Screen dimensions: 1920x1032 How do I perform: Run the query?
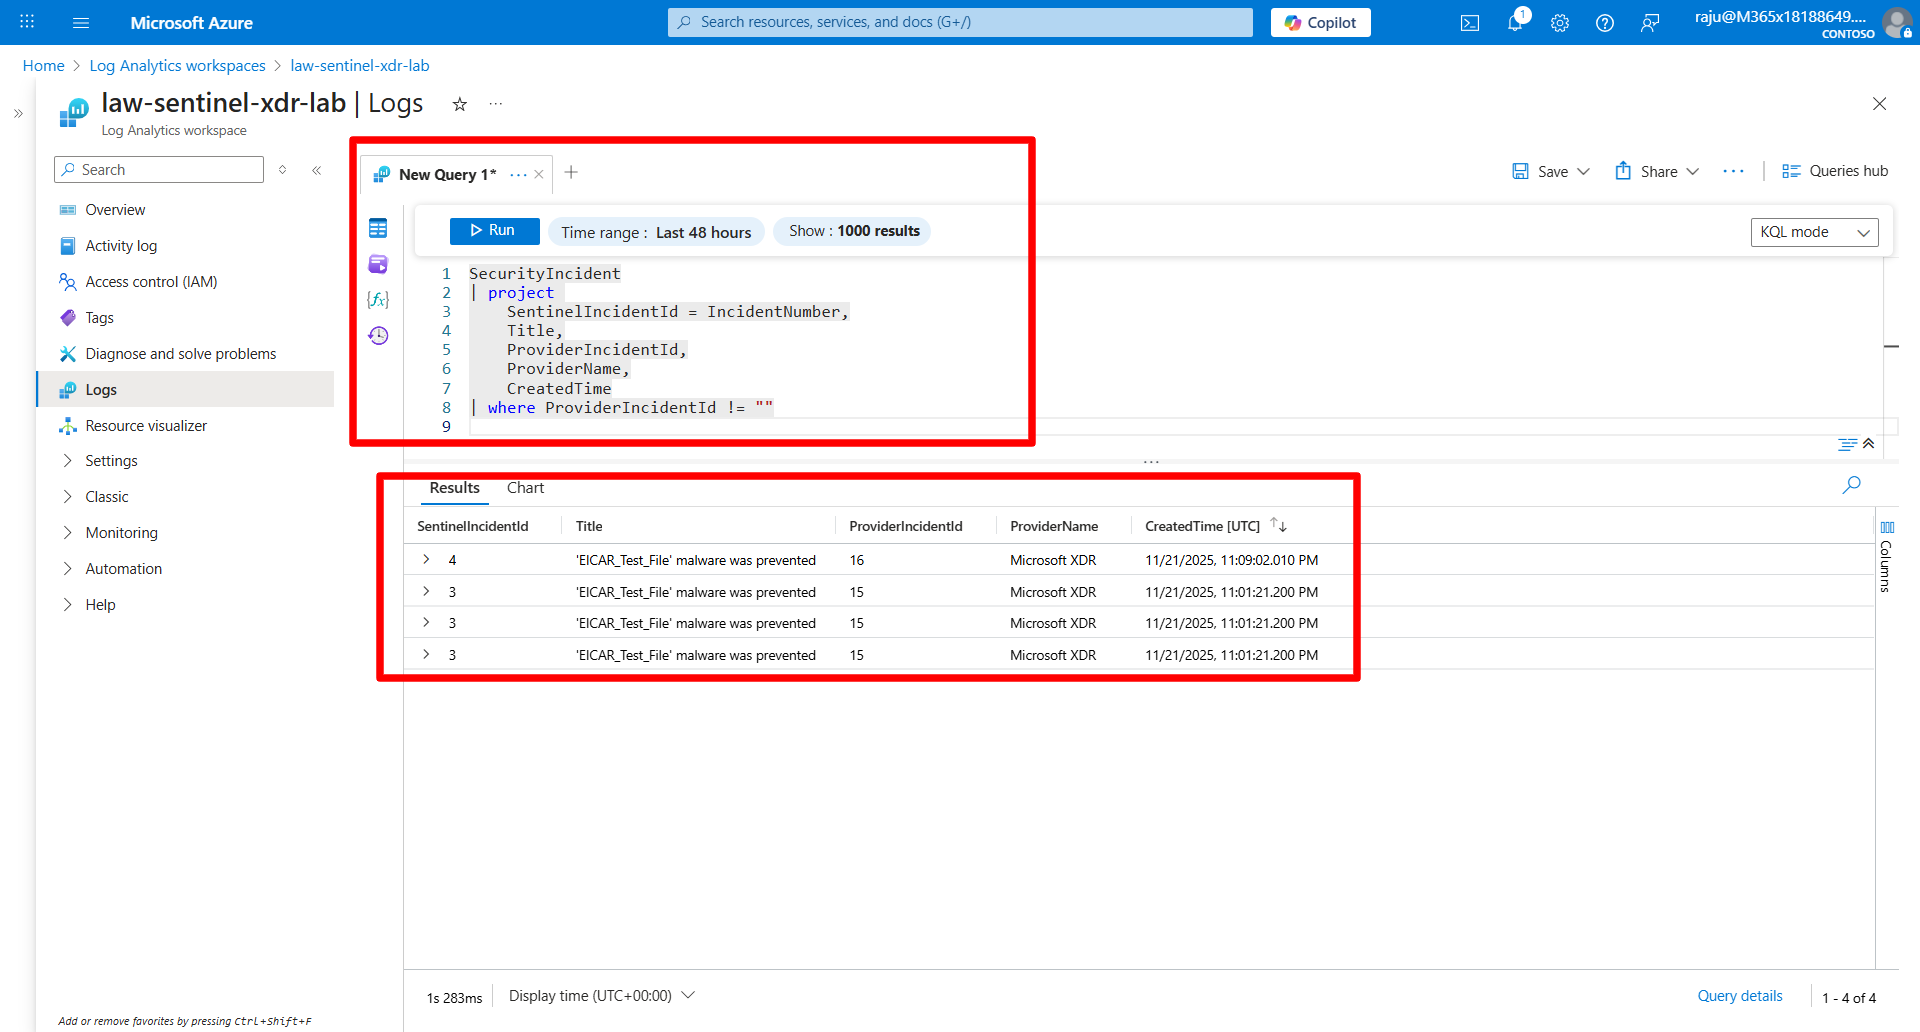click(x=494, y=231)
